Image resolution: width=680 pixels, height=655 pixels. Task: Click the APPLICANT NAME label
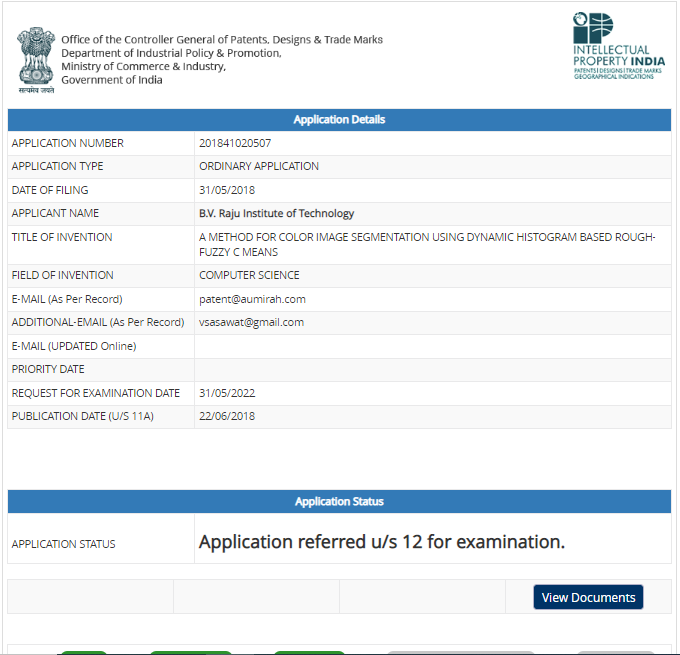[55, 213]
